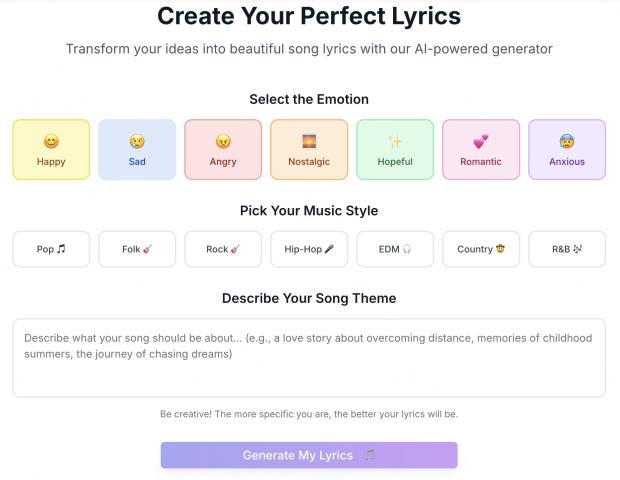Click the smiling face Happy emoji
The width and height of the screenshot is (620, 480).
click(x=51, y=142)
